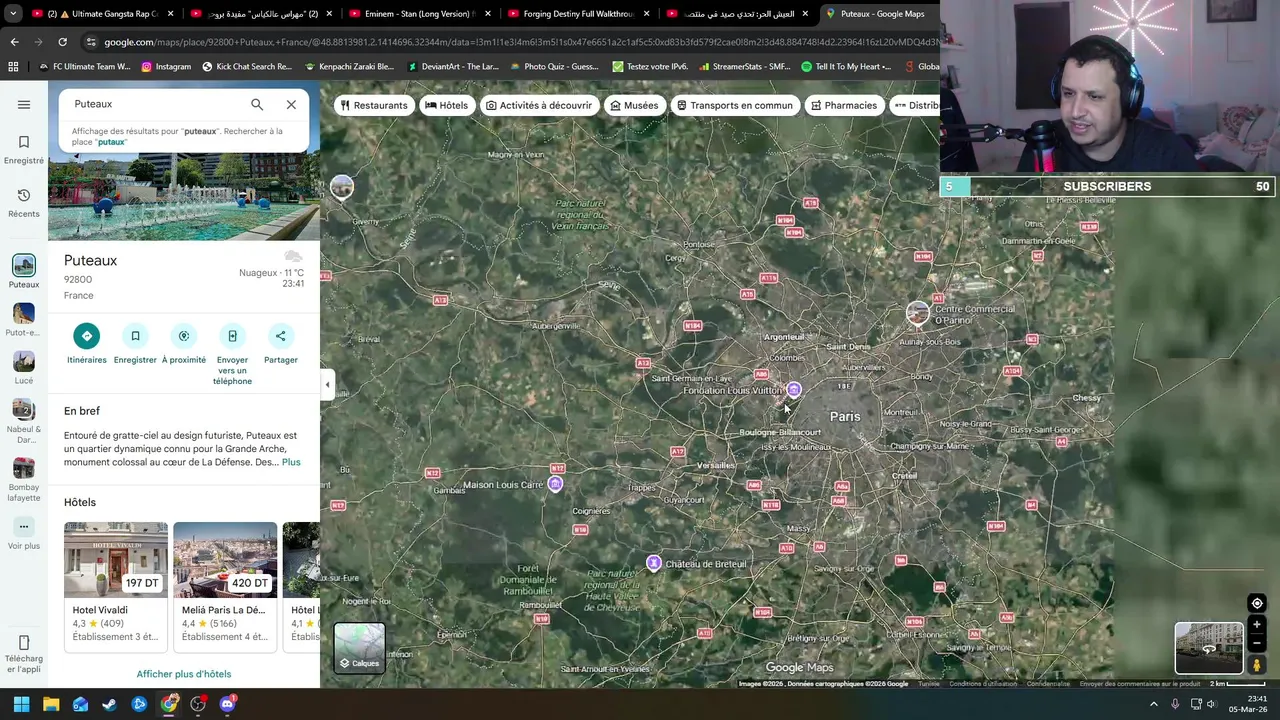Clear the Puteaux search with X
This screenshot has width=1280, height=720.
point(291,104)
